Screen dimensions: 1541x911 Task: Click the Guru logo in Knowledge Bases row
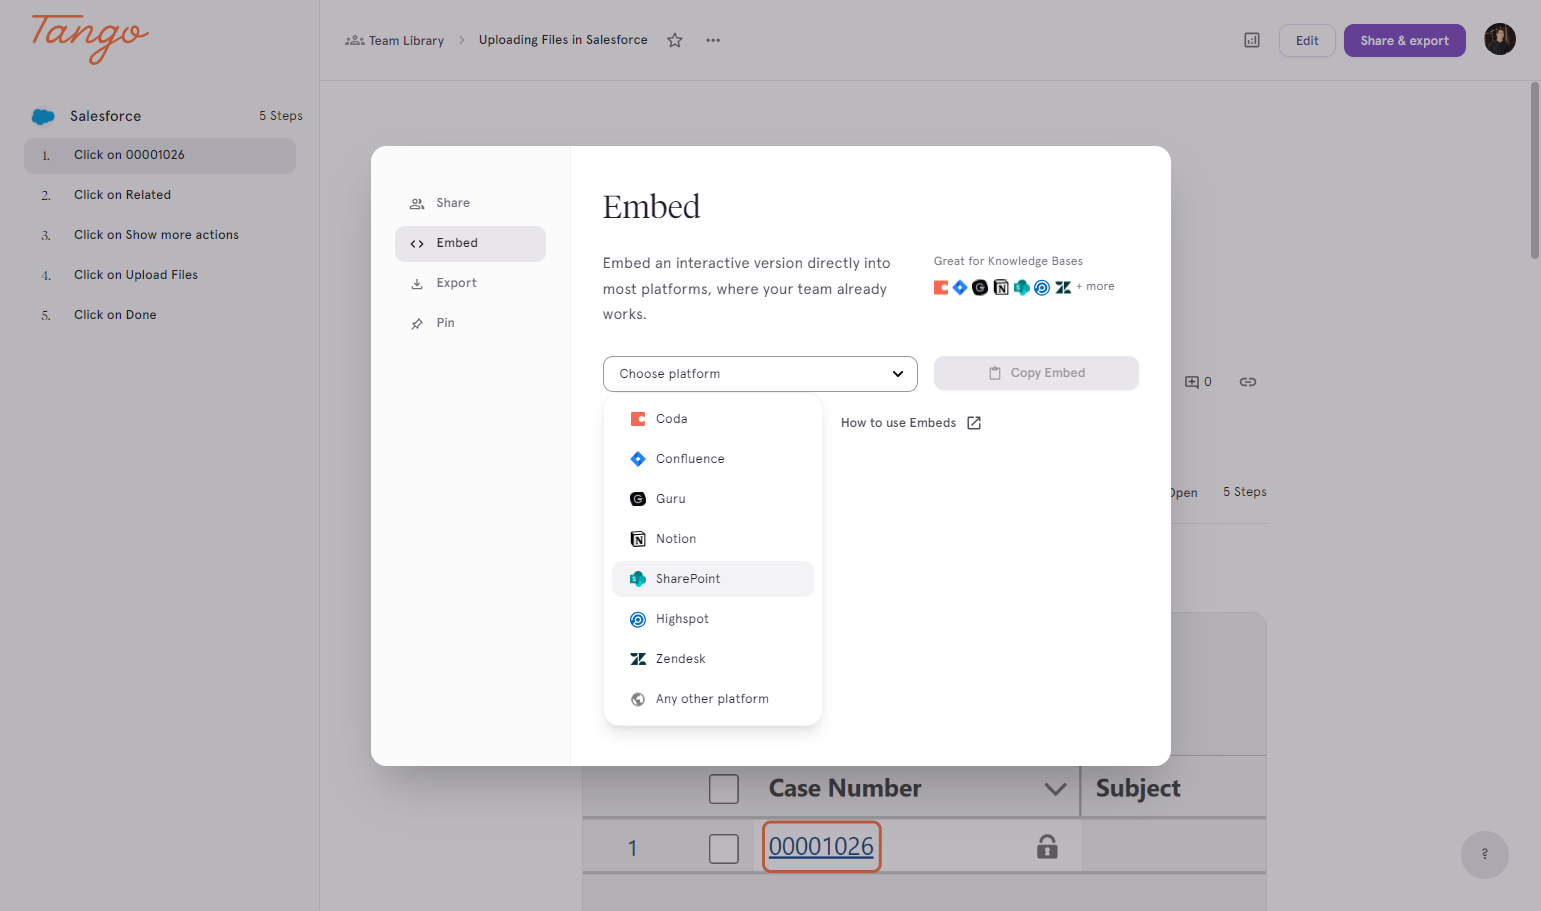pyautogui.click(x=980, y=287)
